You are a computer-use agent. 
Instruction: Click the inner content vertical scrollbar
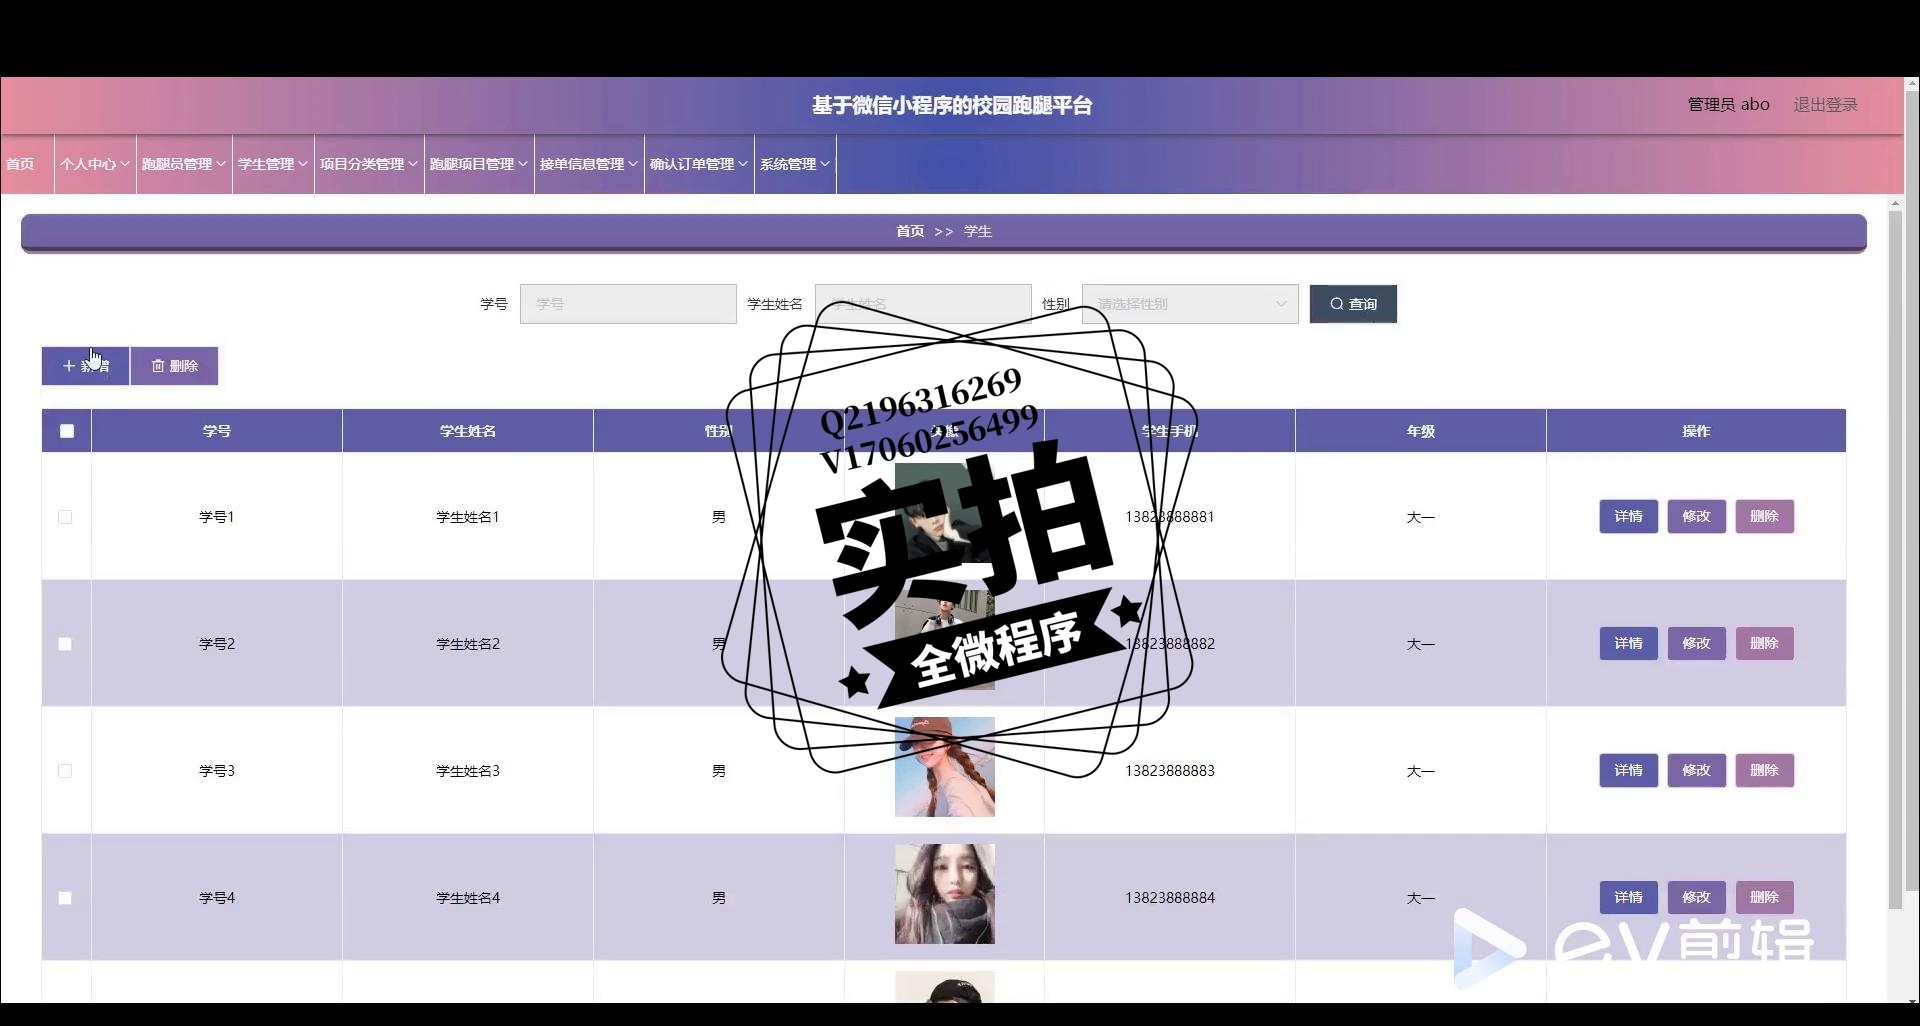pyautogui.click(x=1895, y=560)
